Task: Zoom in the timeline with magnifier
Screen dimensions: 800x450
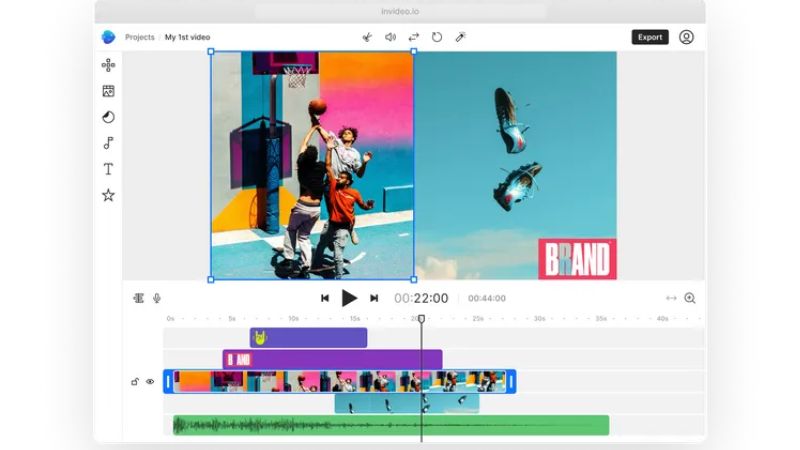Action: coord(689,298)
